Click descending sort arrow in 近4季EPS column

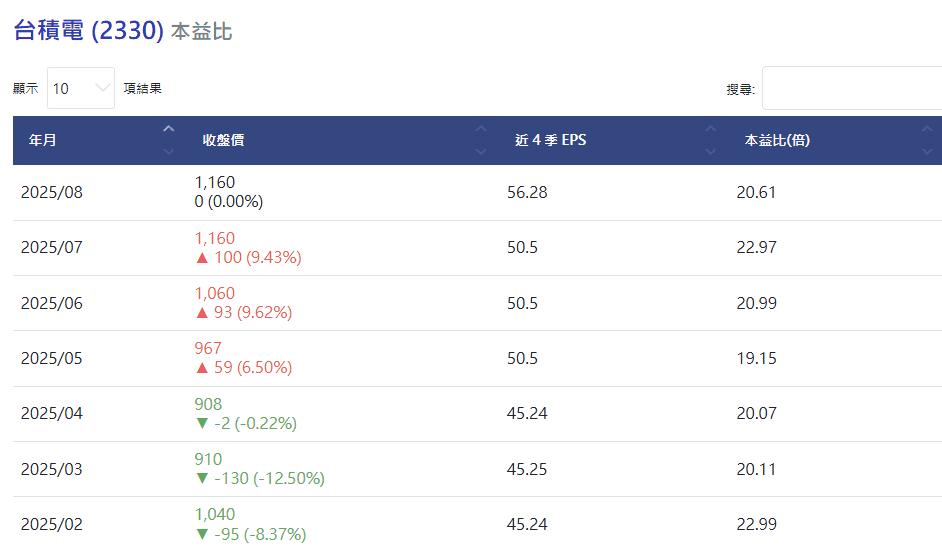point(711,151)
